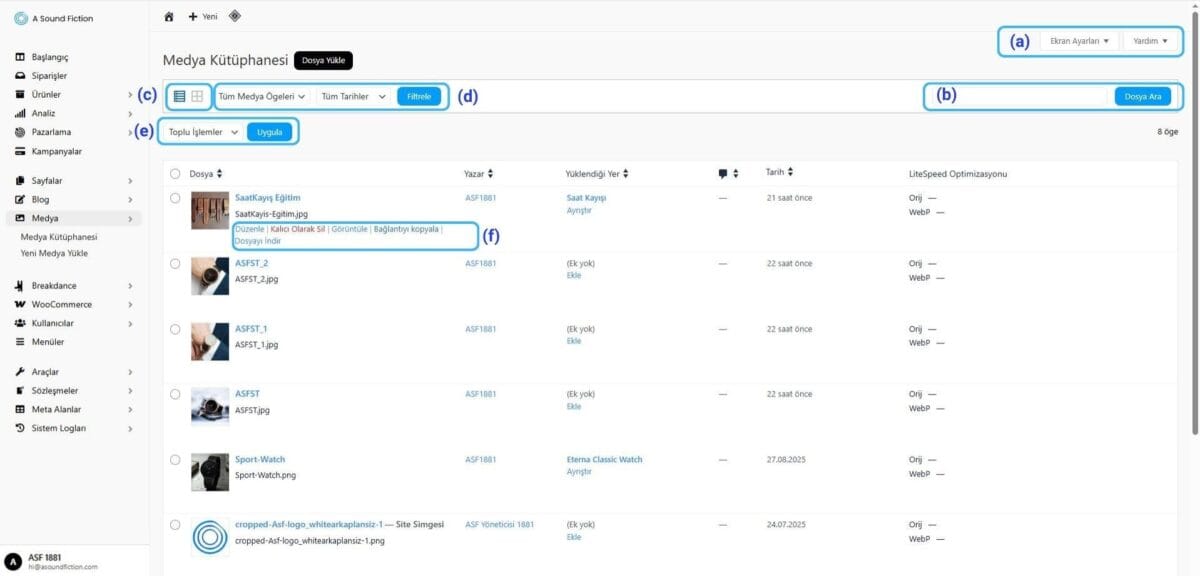
Task: Open the Siparişler menu in sidebar
Action: (49, 75)
